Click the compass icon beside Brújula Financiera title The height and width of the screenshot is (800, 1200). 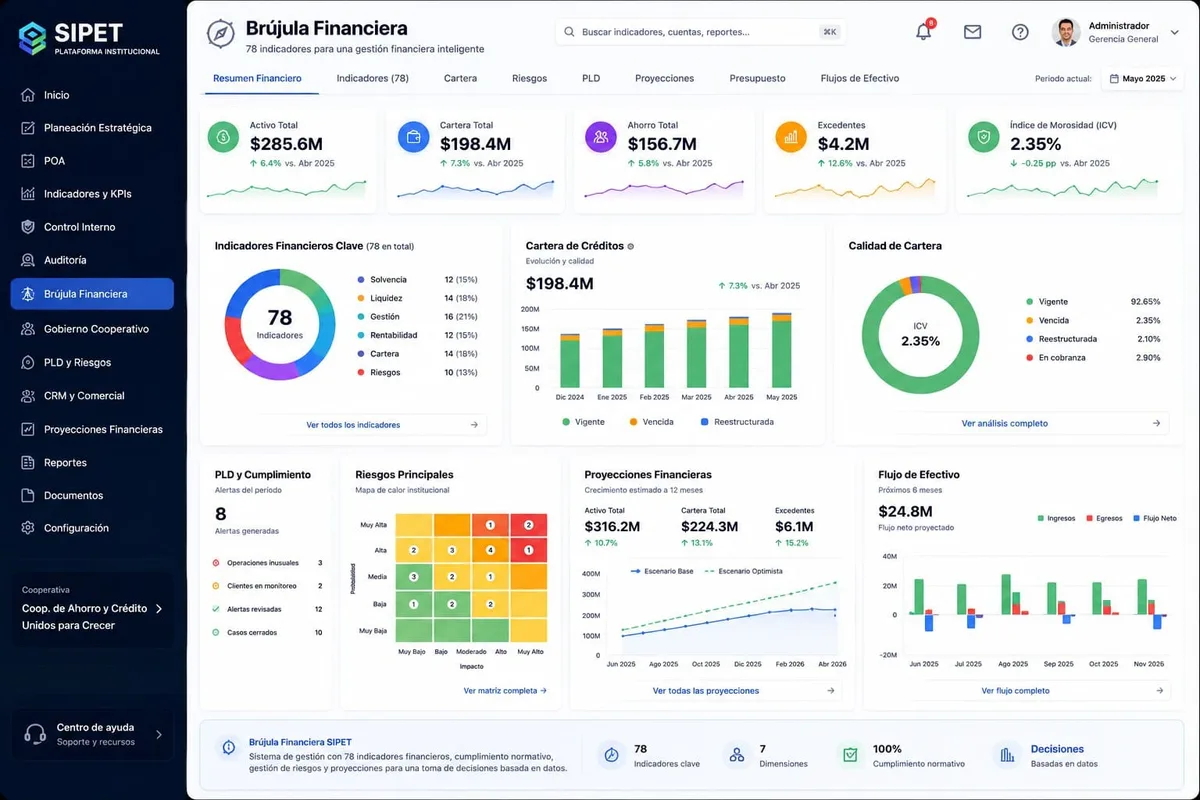coord(220,33)
